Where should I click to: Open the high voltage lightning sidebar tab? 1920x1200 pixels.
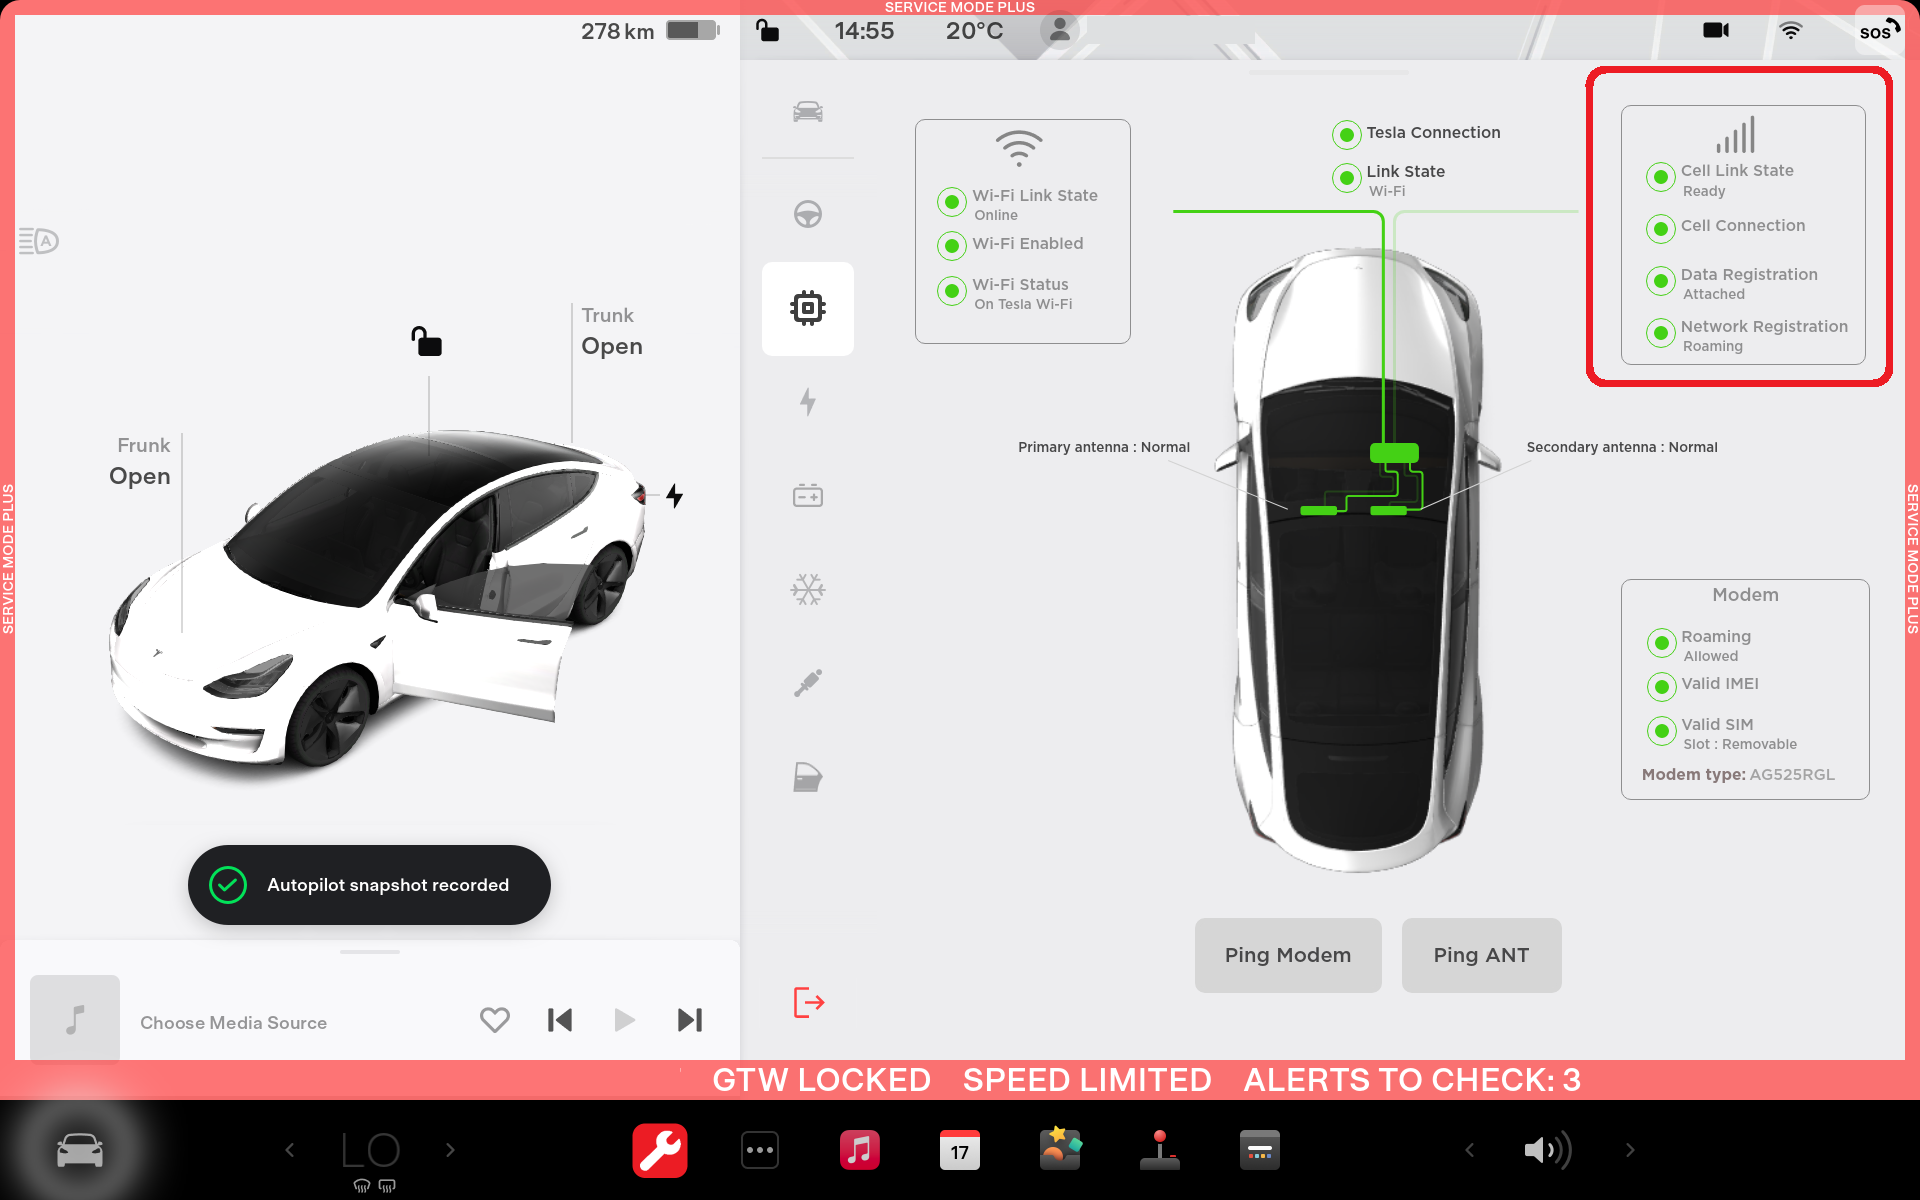click(807, 402)
